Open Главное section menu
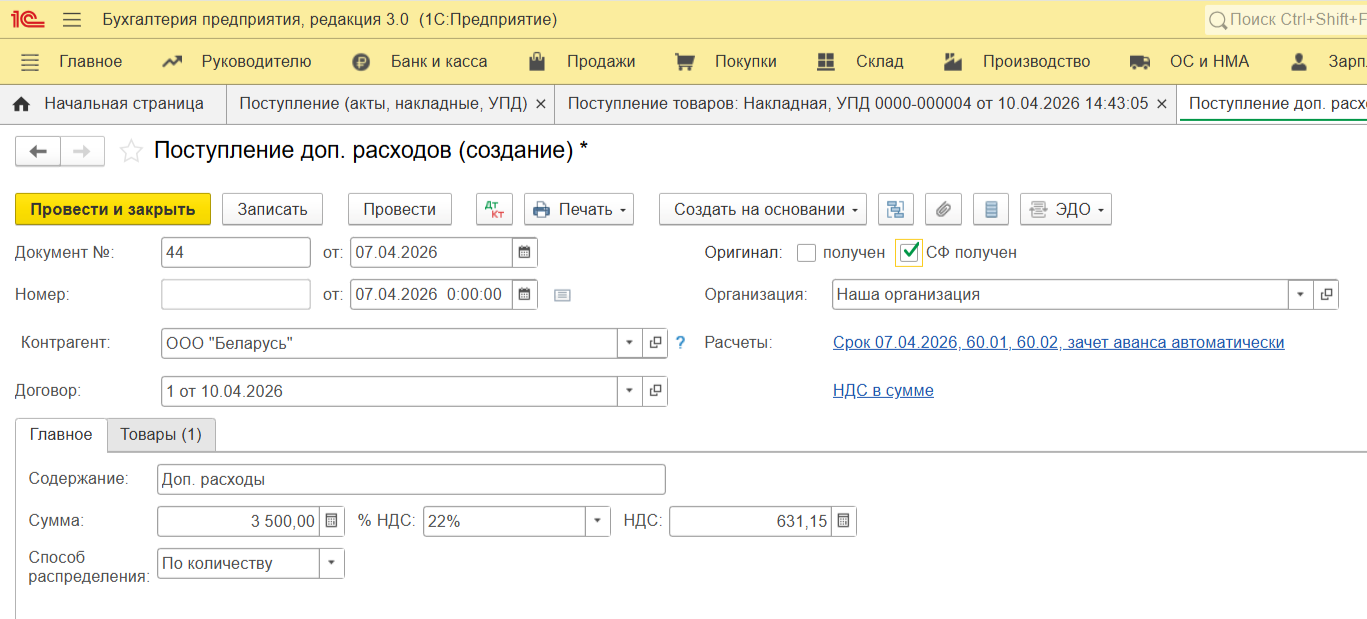Viewport: 1367px width, 619px height. pyautogui.click(x=90, y=62)
